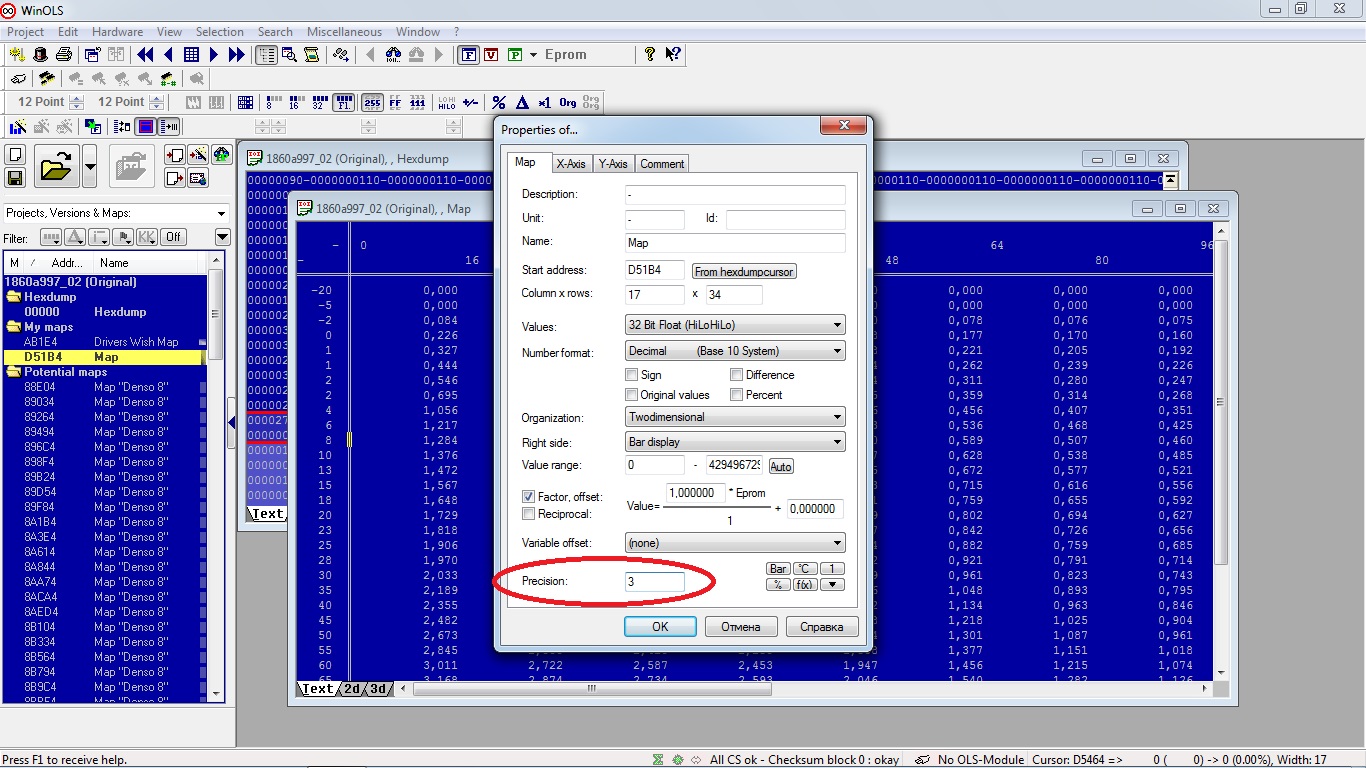Screen dimensions: 1366x768
Task: Click the fast-forward double arrow icon
Action: pyautogui.click(x=237, y=55)
